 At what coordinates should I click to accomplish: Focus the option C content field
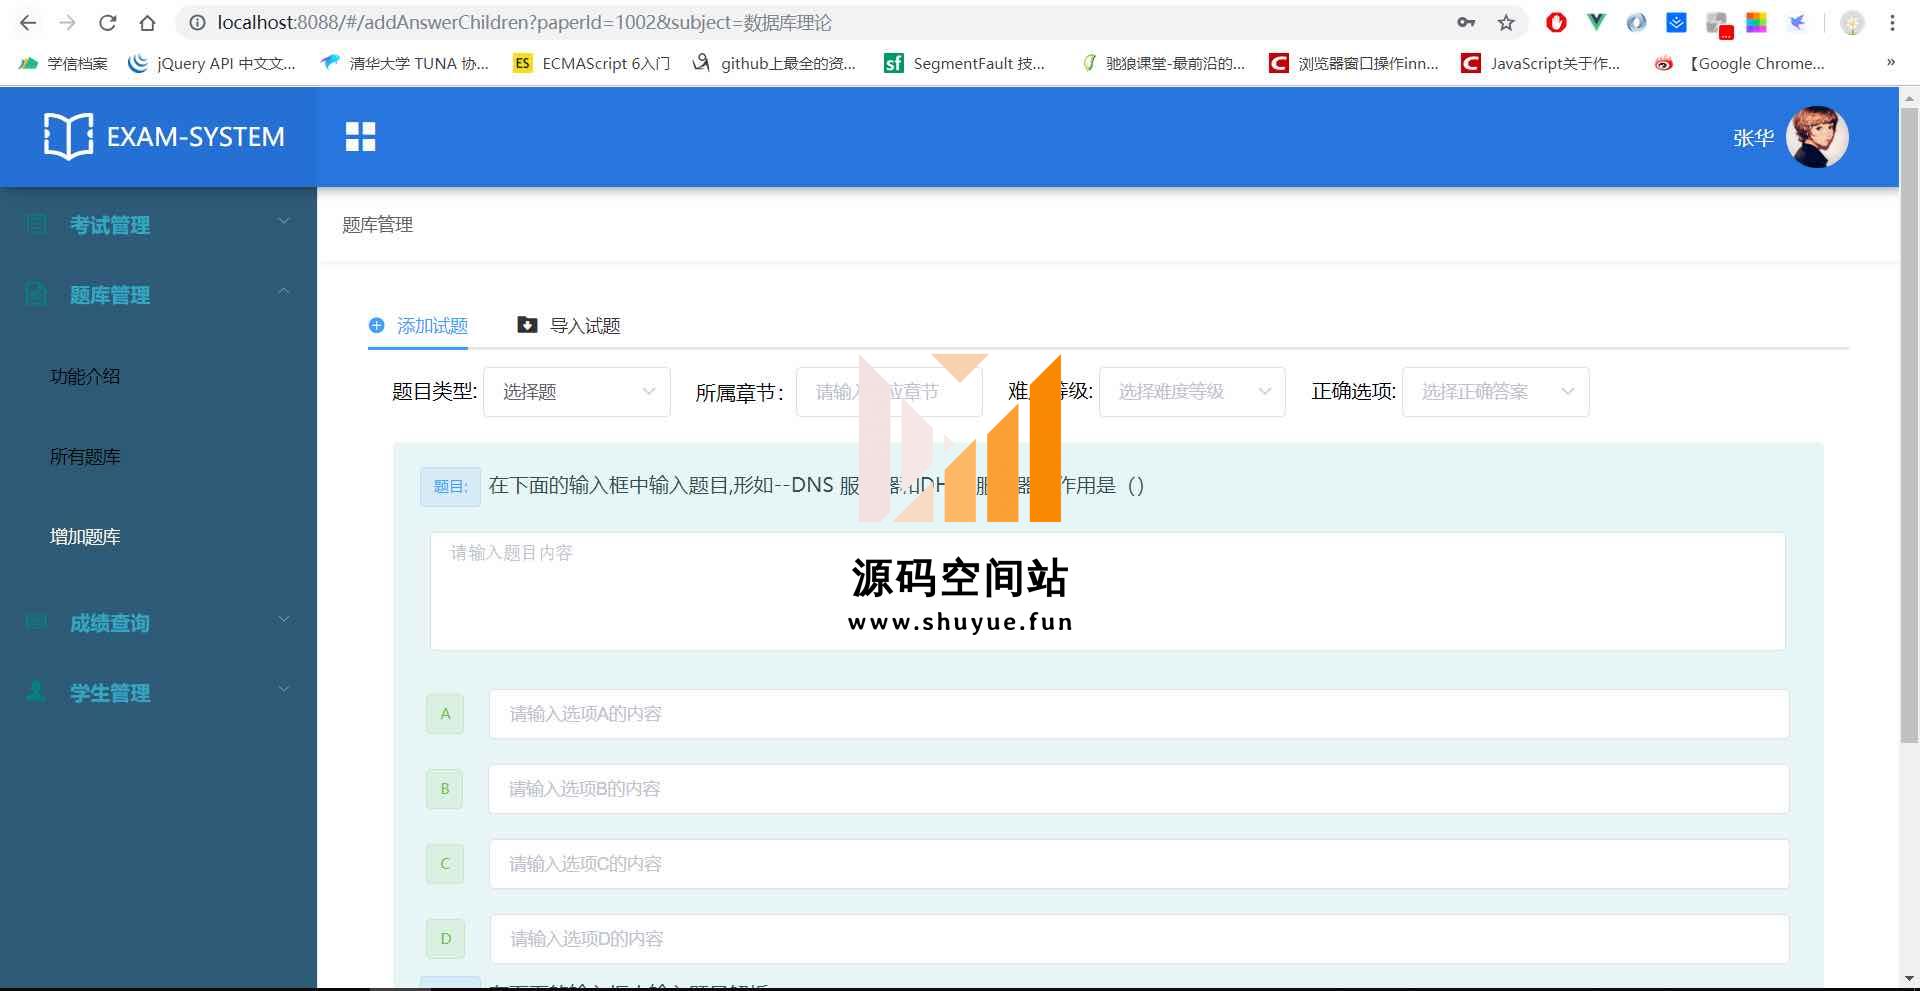(1138, 864)
